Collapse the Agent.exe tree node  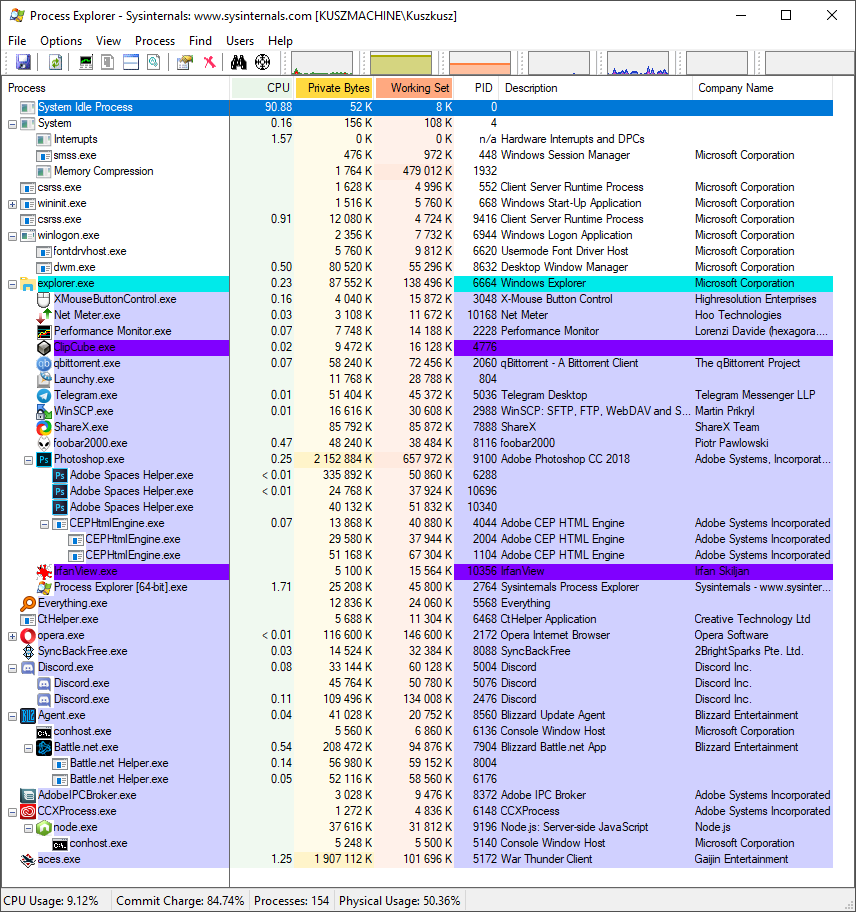pyautogui.click(x=12, y=716)
